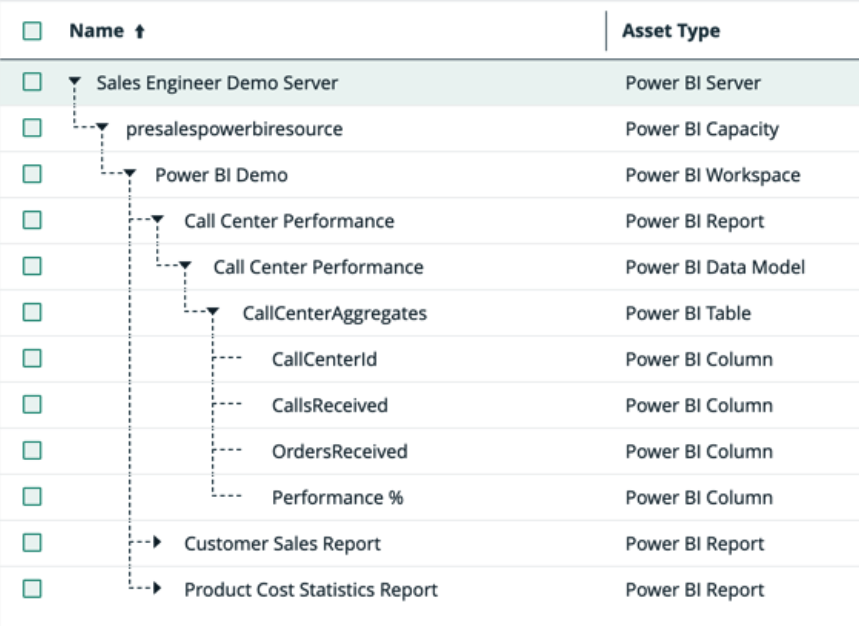This screenshot has width=859, height=626.
Task: Toggle the select-all checkbox in header
Action: [x=32, y=31]
